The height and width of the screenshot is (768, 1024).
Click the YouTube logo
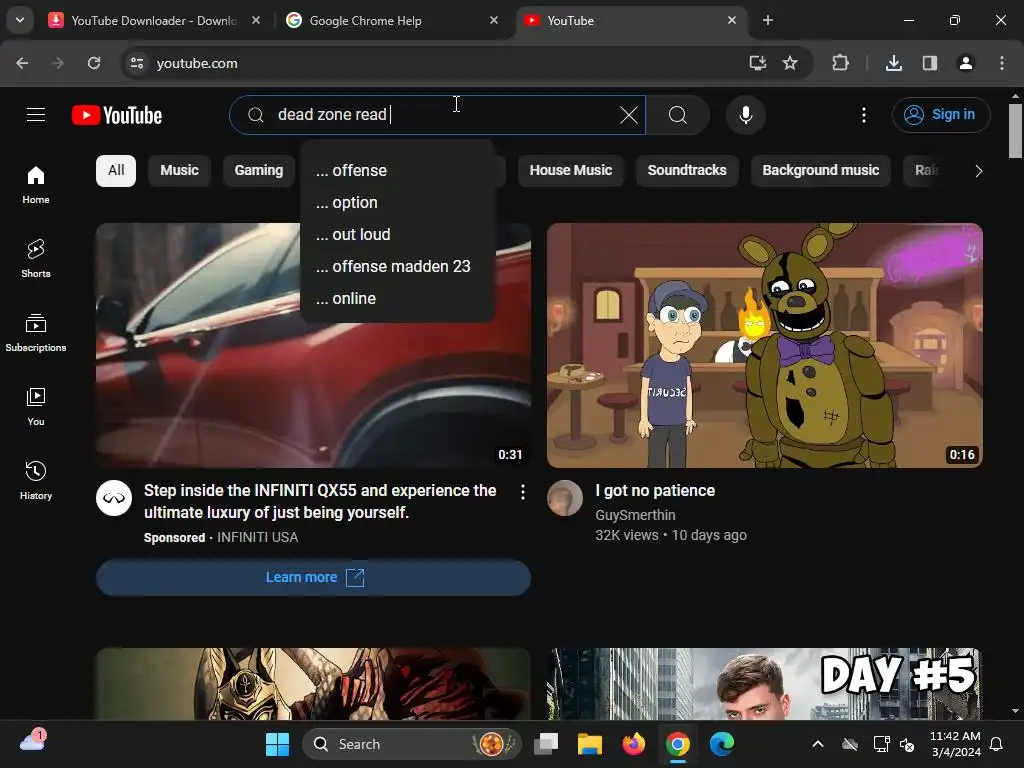point(117,115)
